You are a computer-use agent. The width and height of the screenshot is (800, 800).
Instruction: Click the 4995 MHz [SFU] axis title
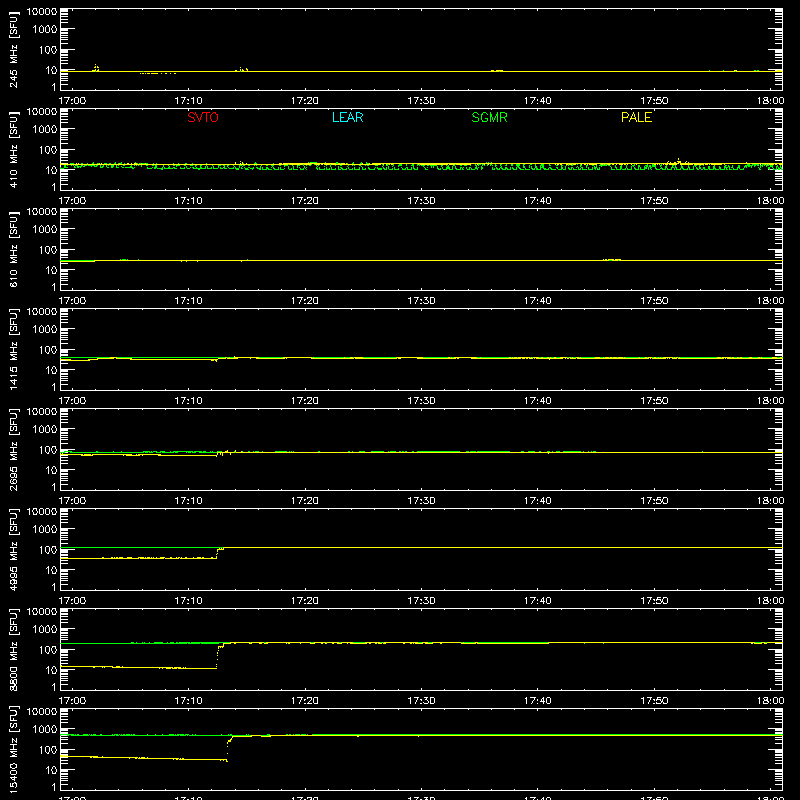pyautogui.click(x=14, y=549)
